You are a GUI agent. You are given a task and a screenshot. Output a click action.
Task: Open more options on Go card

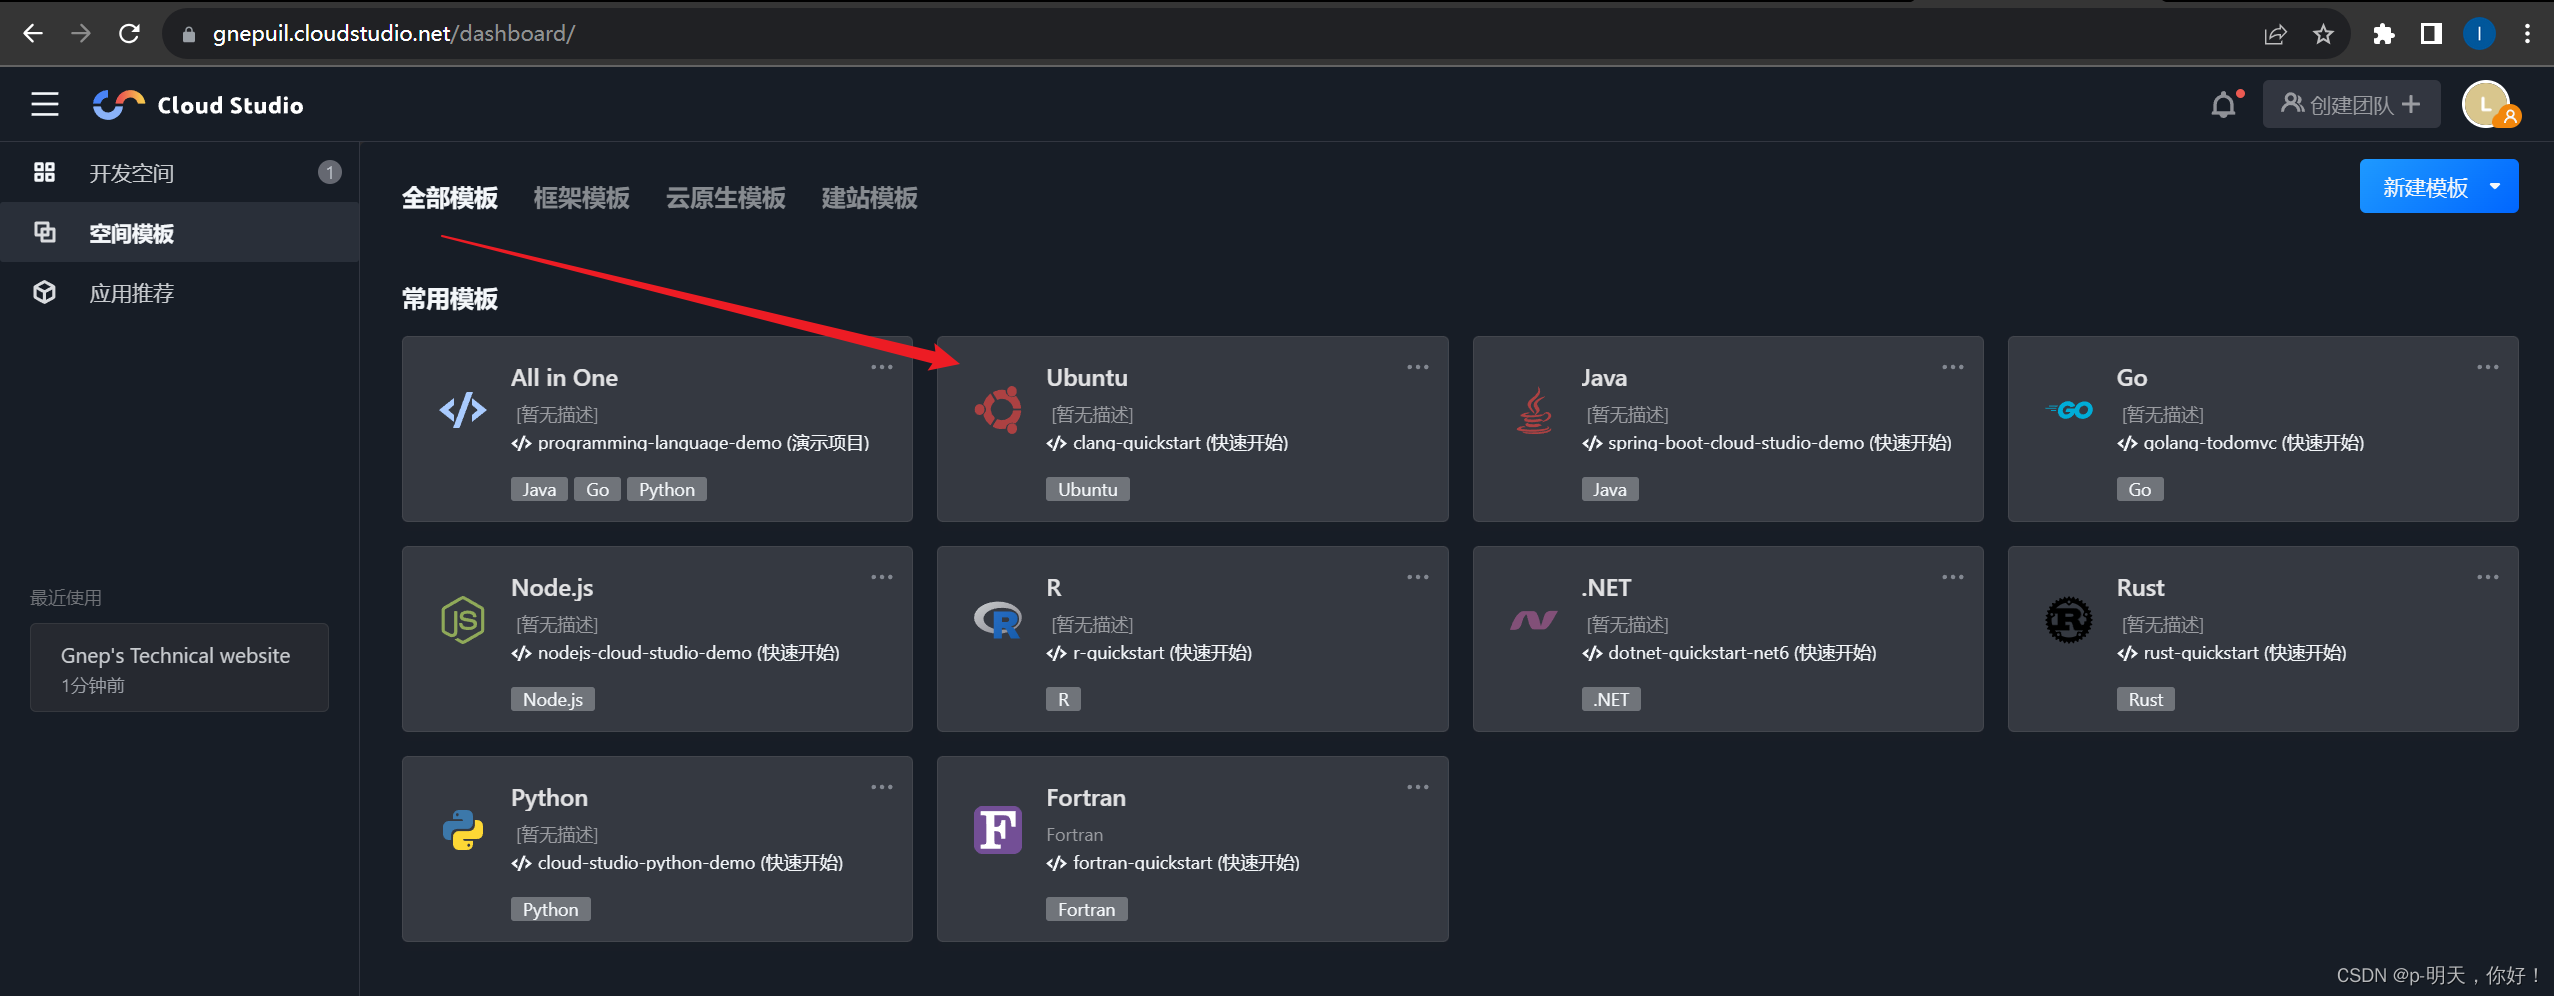2488,367
